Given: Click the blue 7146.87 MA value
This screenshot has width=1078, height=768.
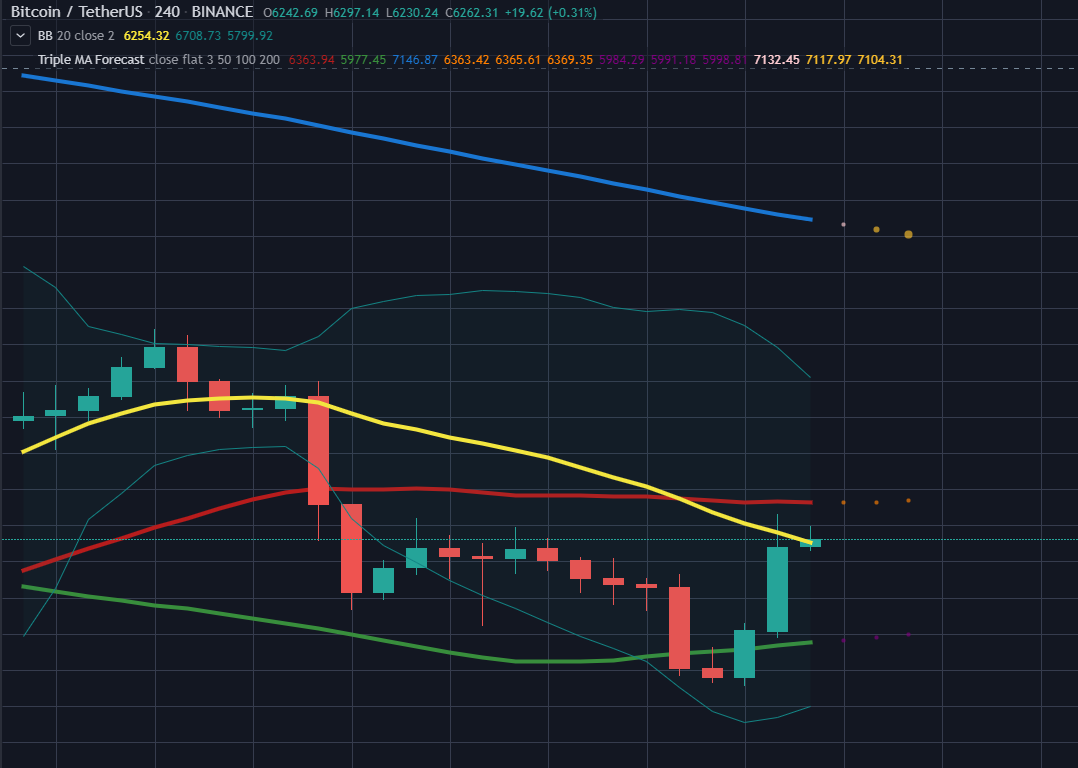Looking at the screenshot, I should [x=415, y=59].
